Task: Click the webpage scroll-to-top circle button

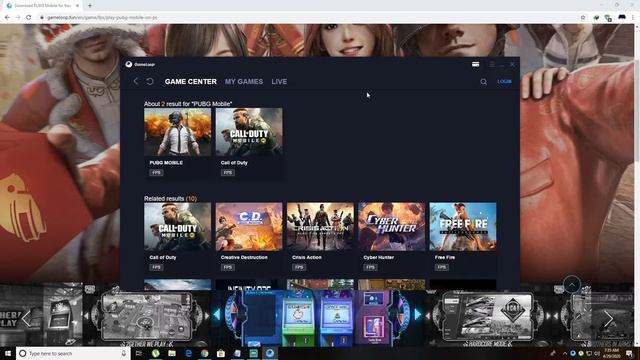Action: click(x=572, y=284)
